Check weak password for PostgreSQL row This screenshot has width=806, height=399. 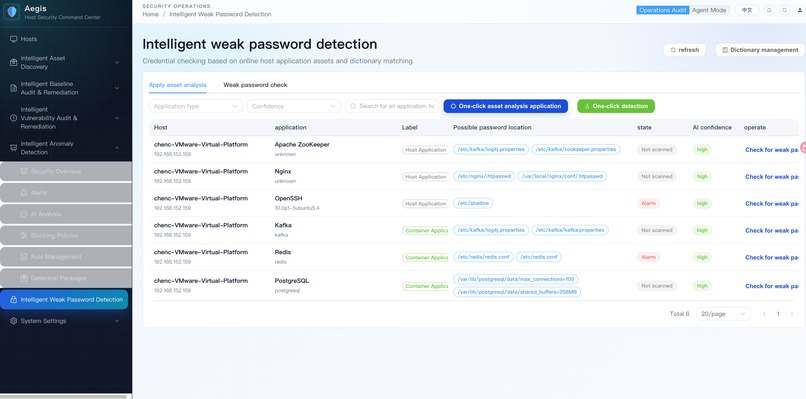click(x=773, y=286)
